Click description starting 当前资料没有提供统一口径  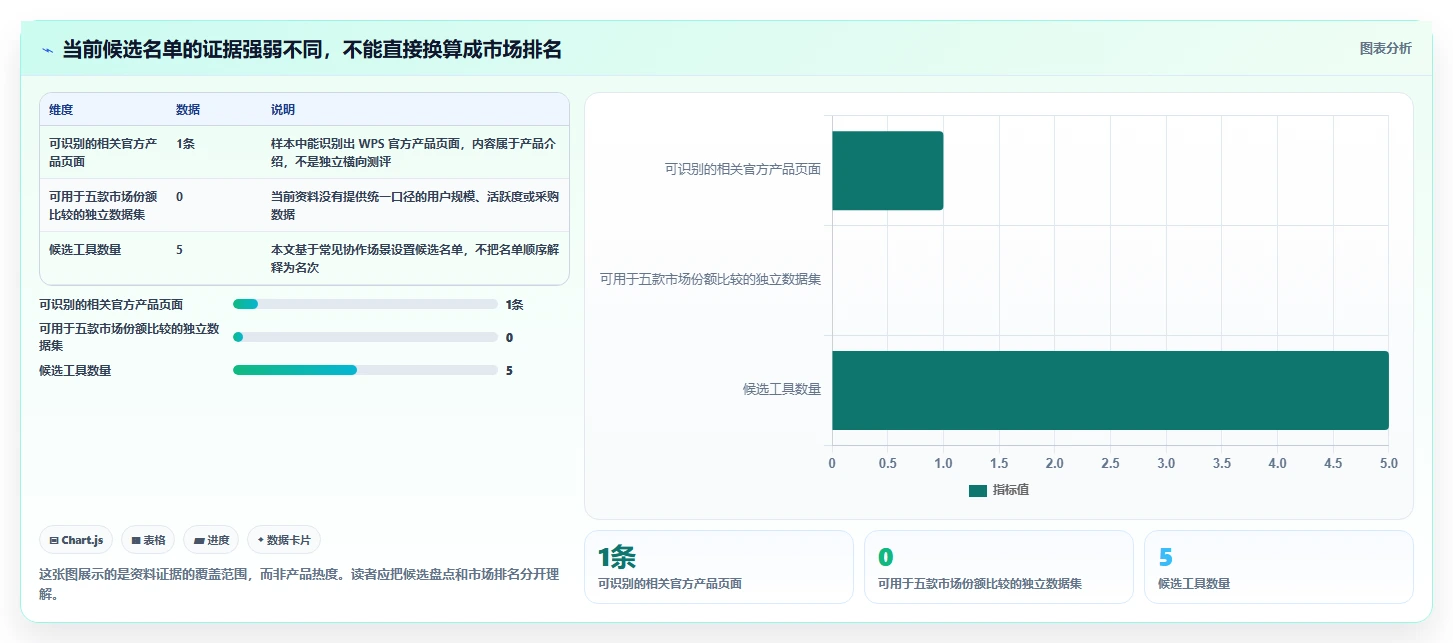coord(414,205)
